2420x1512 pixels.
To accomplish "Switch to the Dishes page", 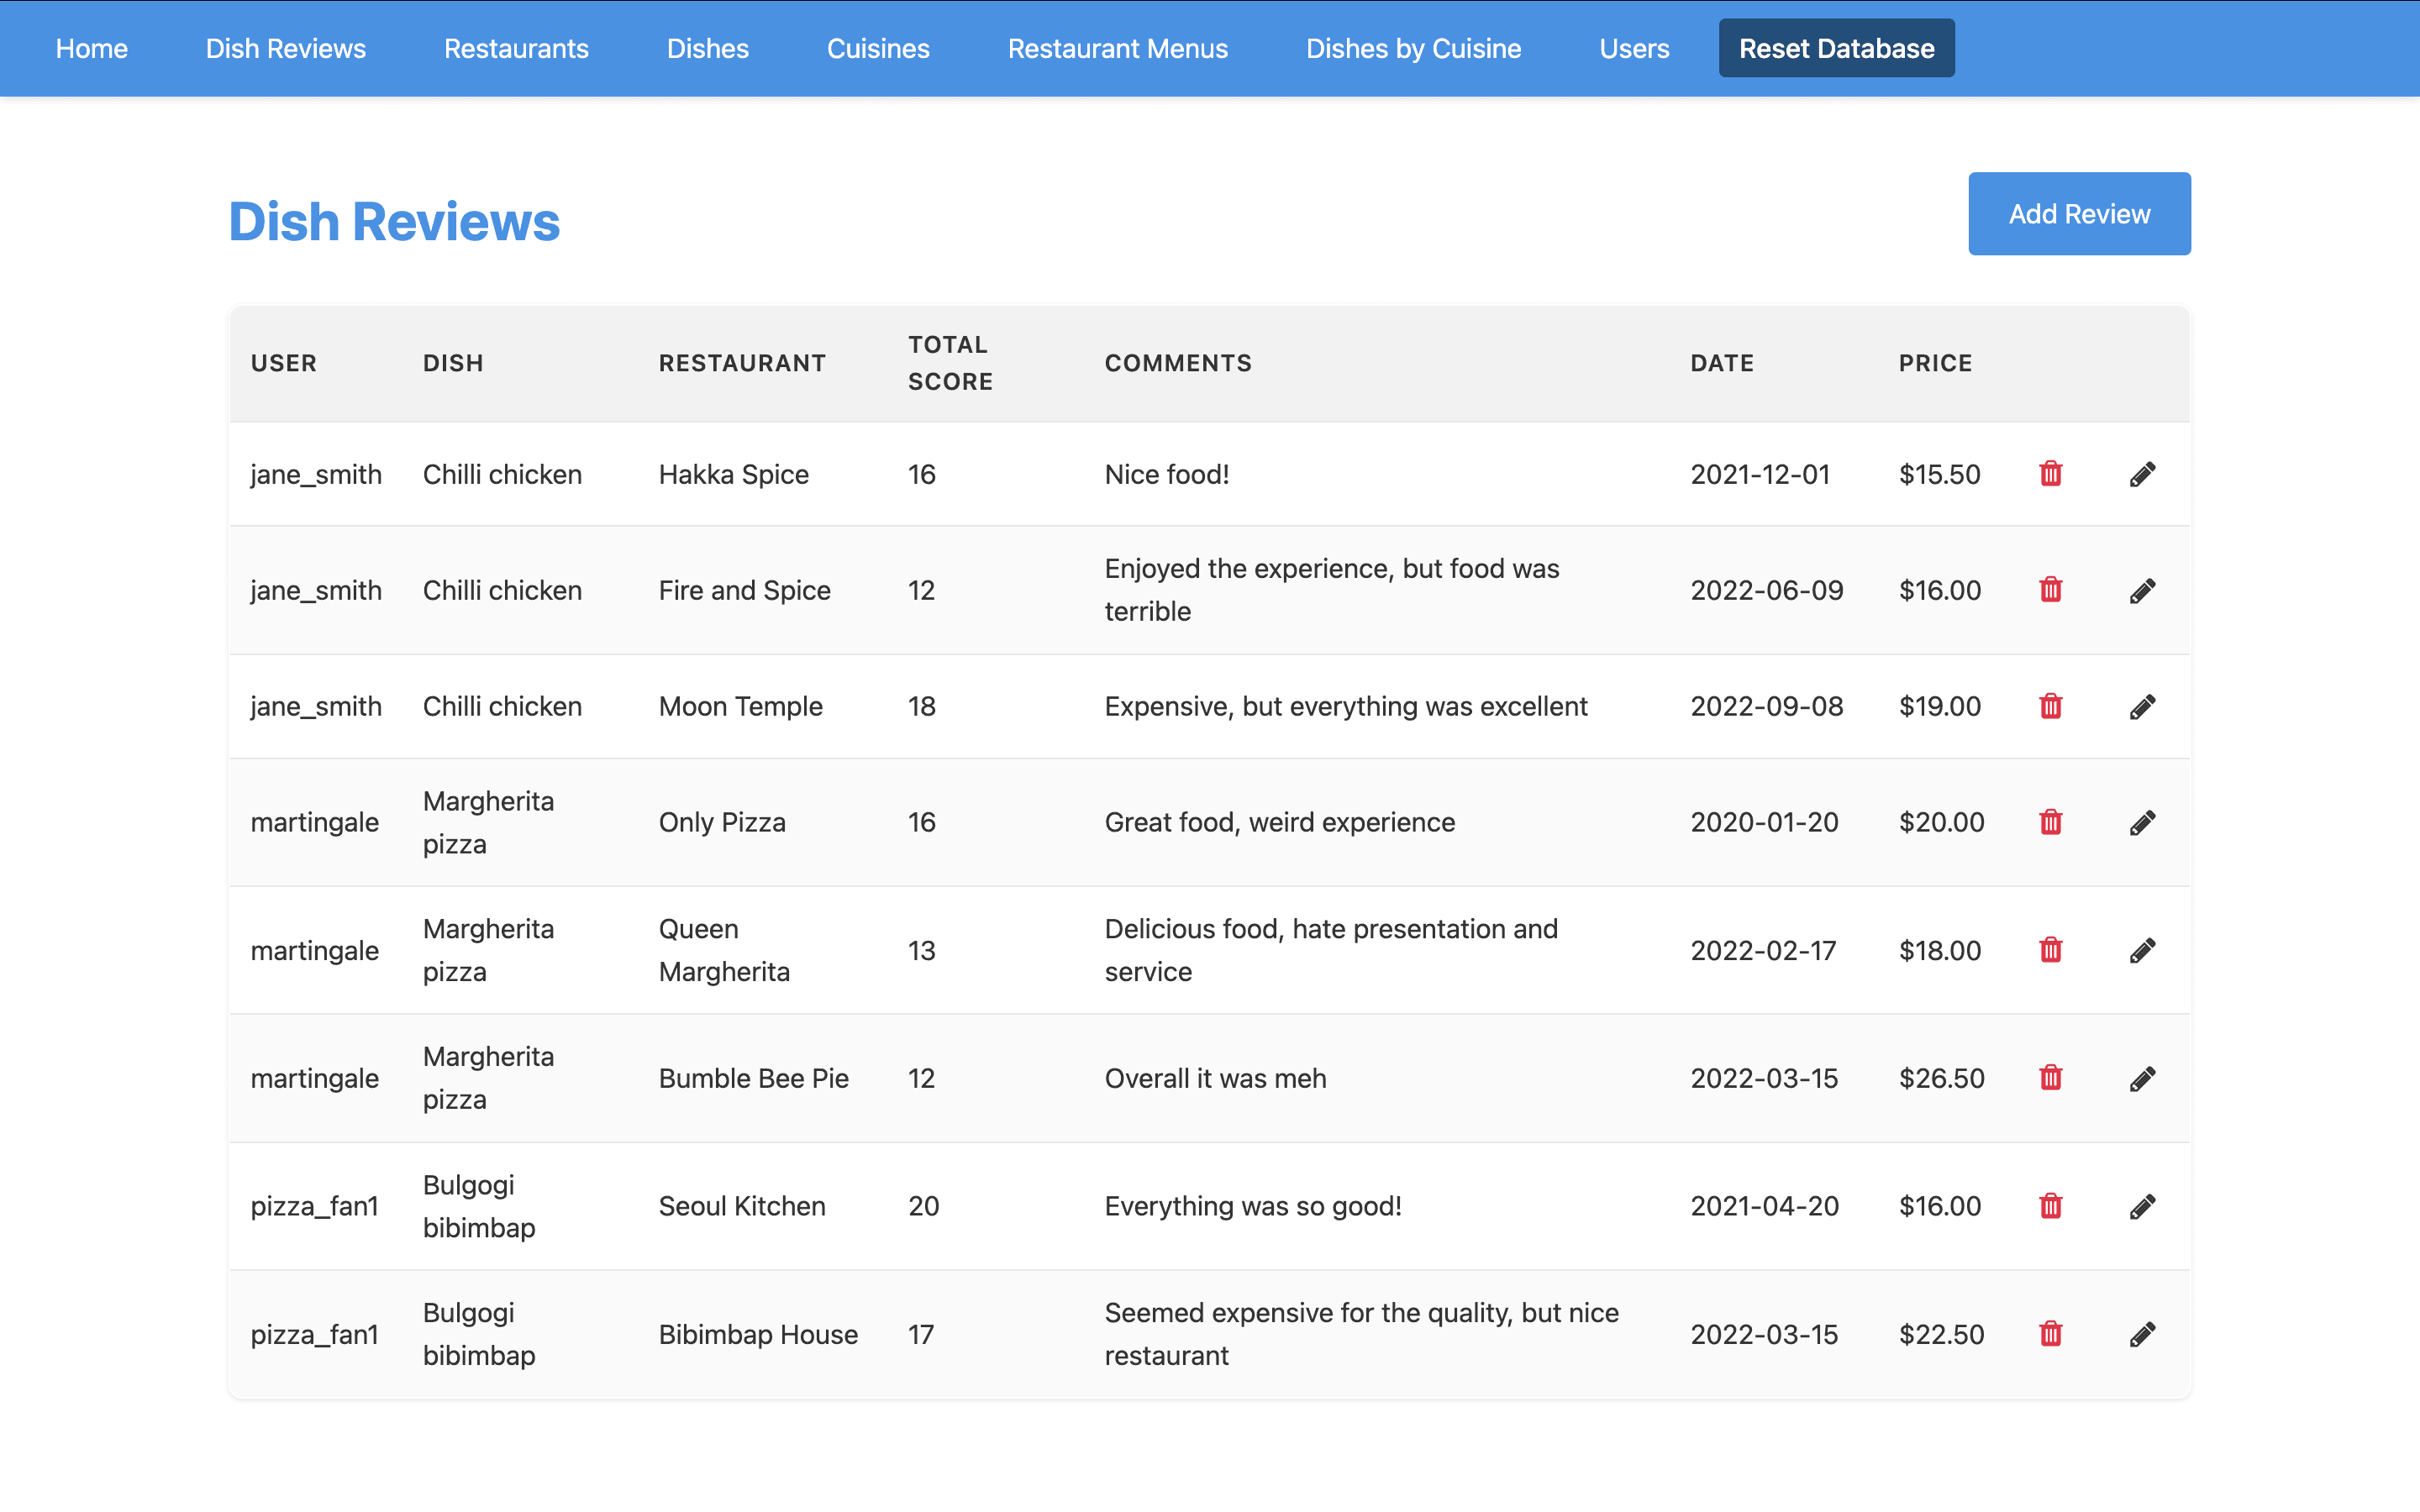I will pyautogui.click(x=707, y=47).
